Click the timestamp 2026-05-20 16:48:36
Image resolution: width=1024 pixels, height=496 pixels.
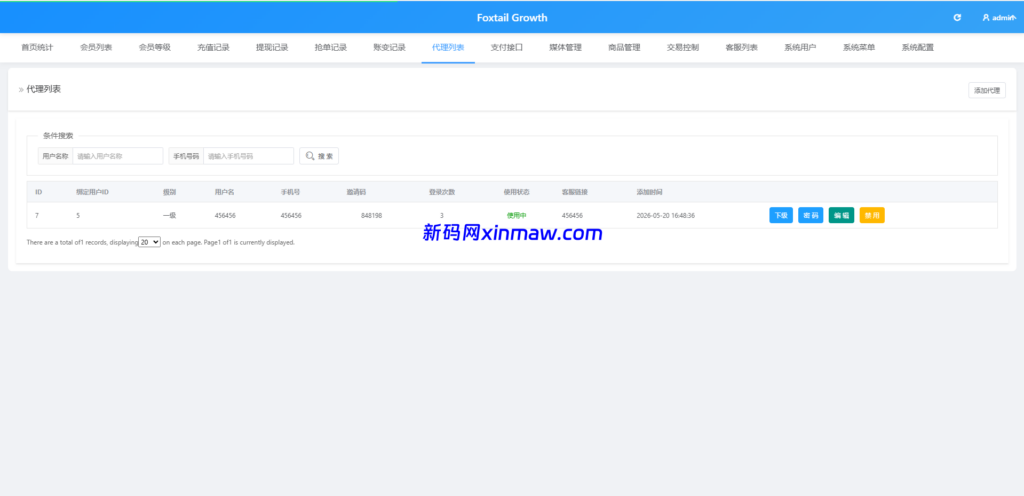pyautogui.click(x=665, y=215)
